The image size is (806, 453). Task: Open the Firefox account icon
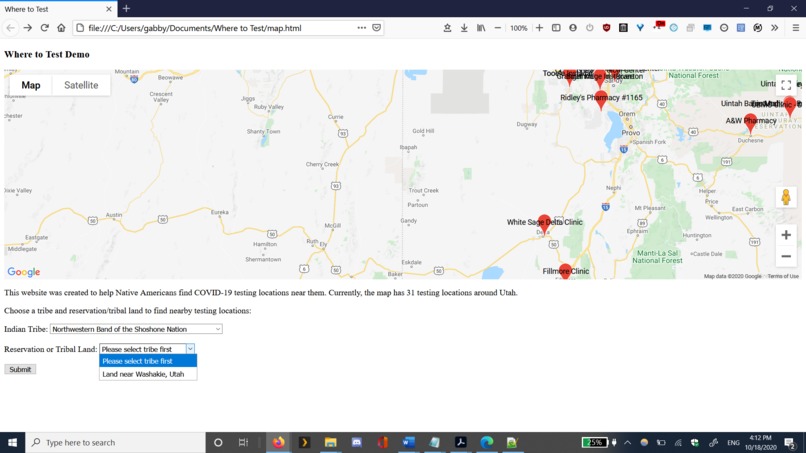[573, 28]
